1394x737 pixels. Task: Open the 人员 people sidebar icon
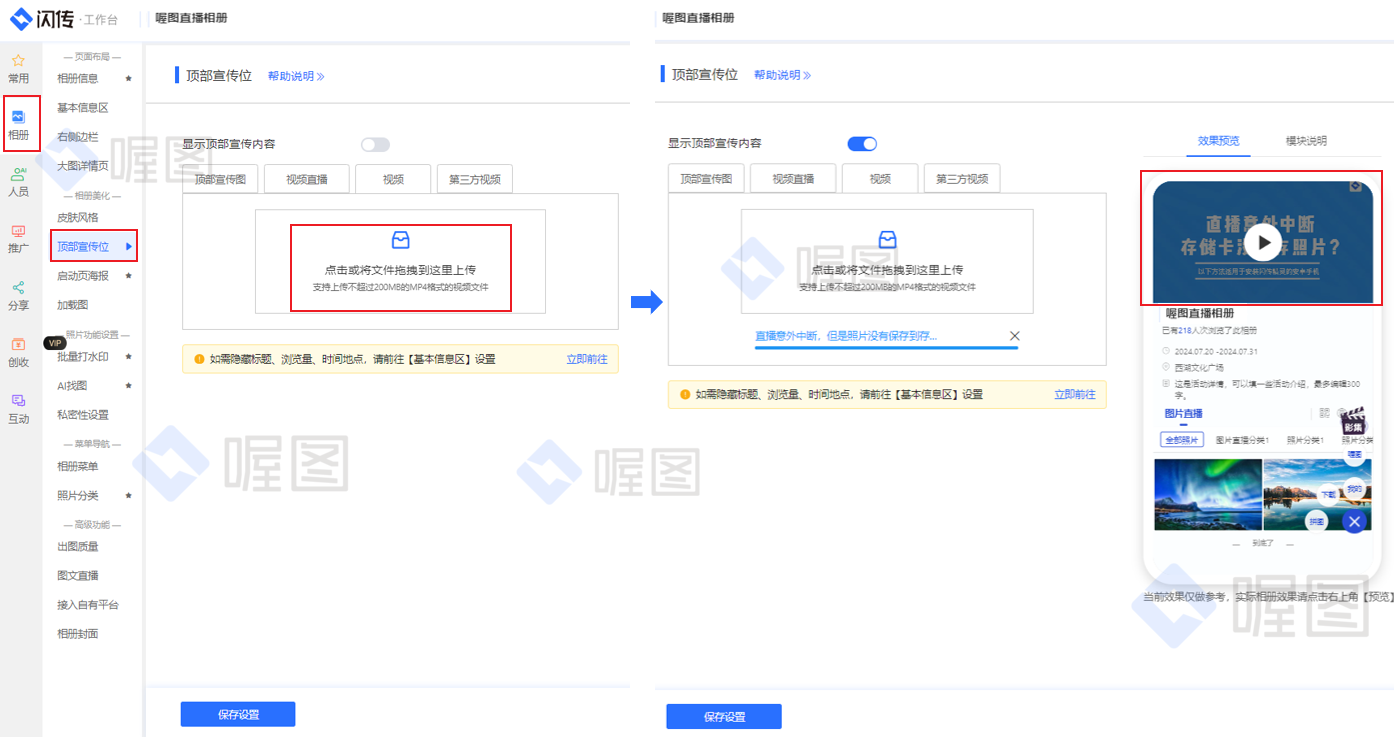[18, 174]
